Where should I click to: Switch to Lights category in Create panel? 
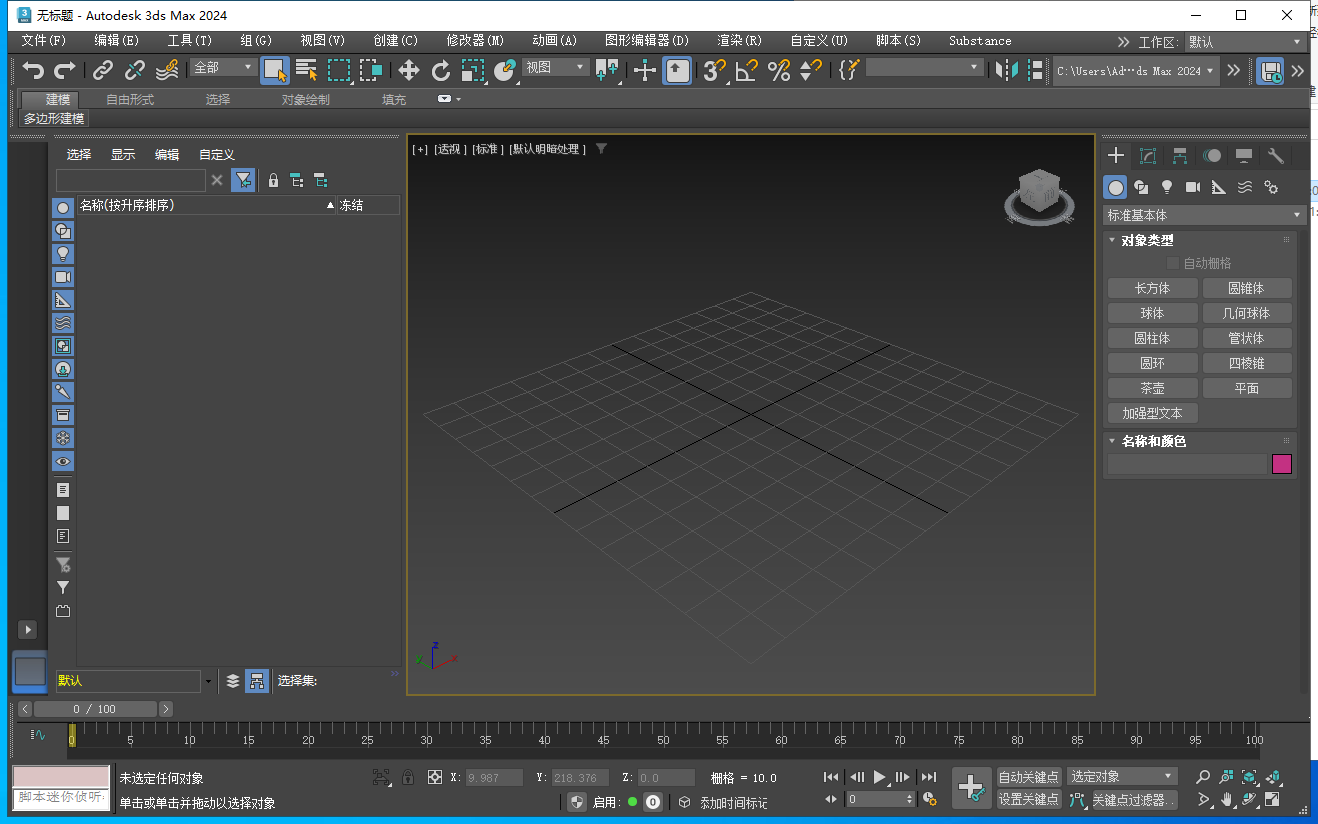1166,187
